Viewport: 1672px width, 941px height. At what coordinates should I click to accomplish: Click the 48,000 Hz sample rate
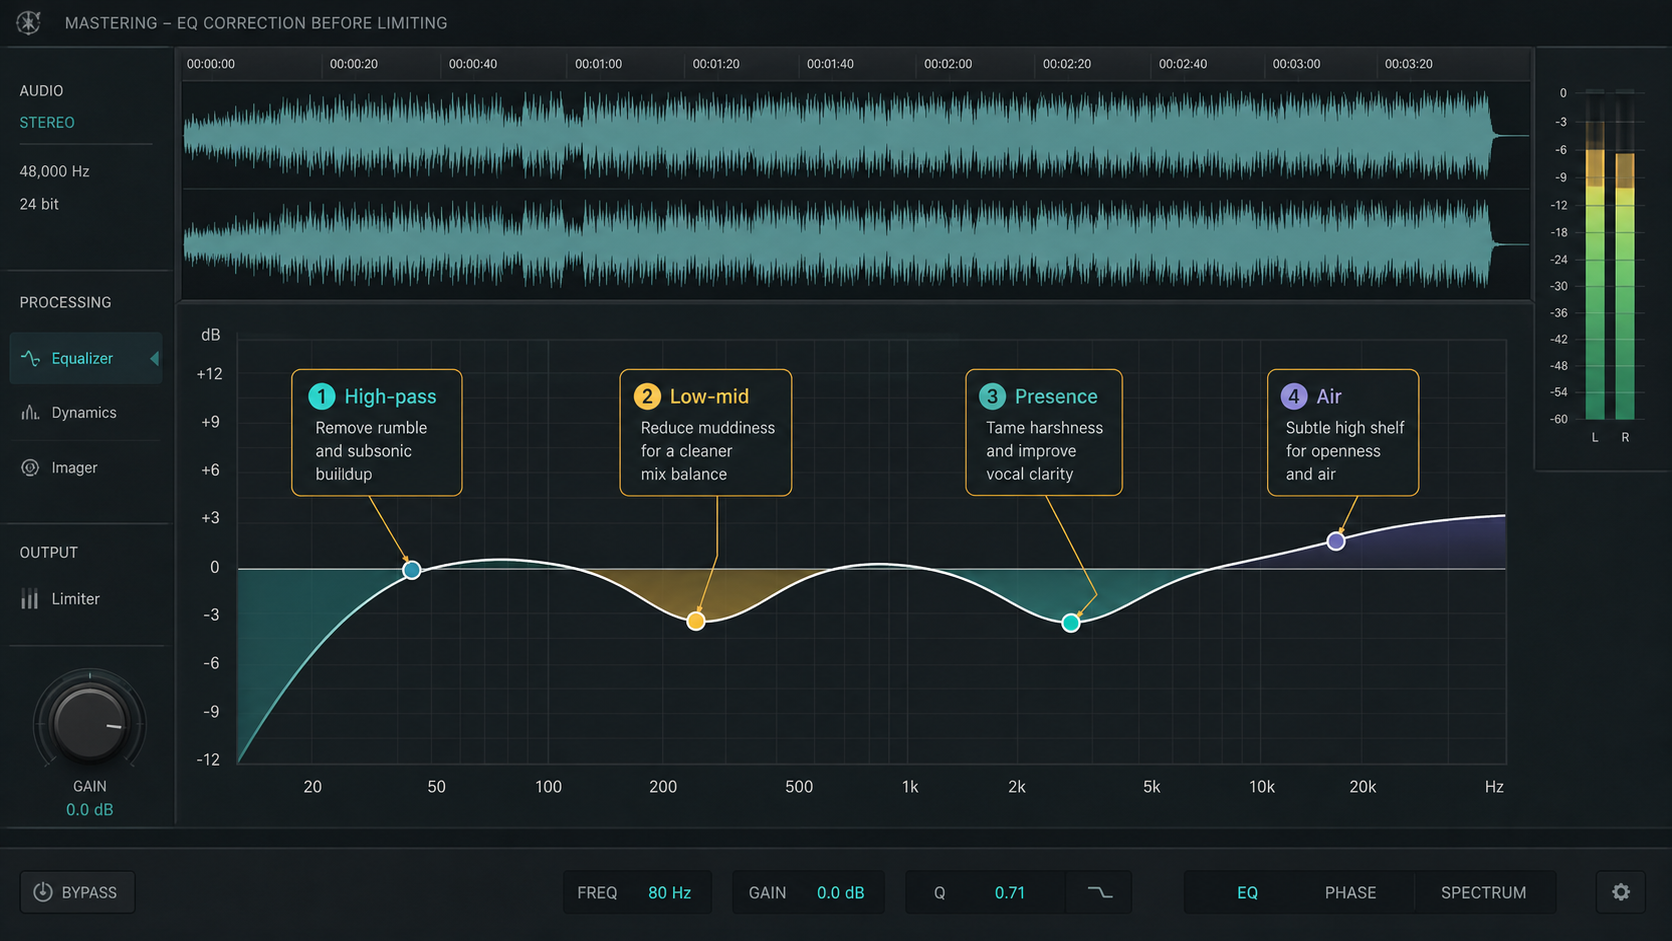click(x=54, y=171)
